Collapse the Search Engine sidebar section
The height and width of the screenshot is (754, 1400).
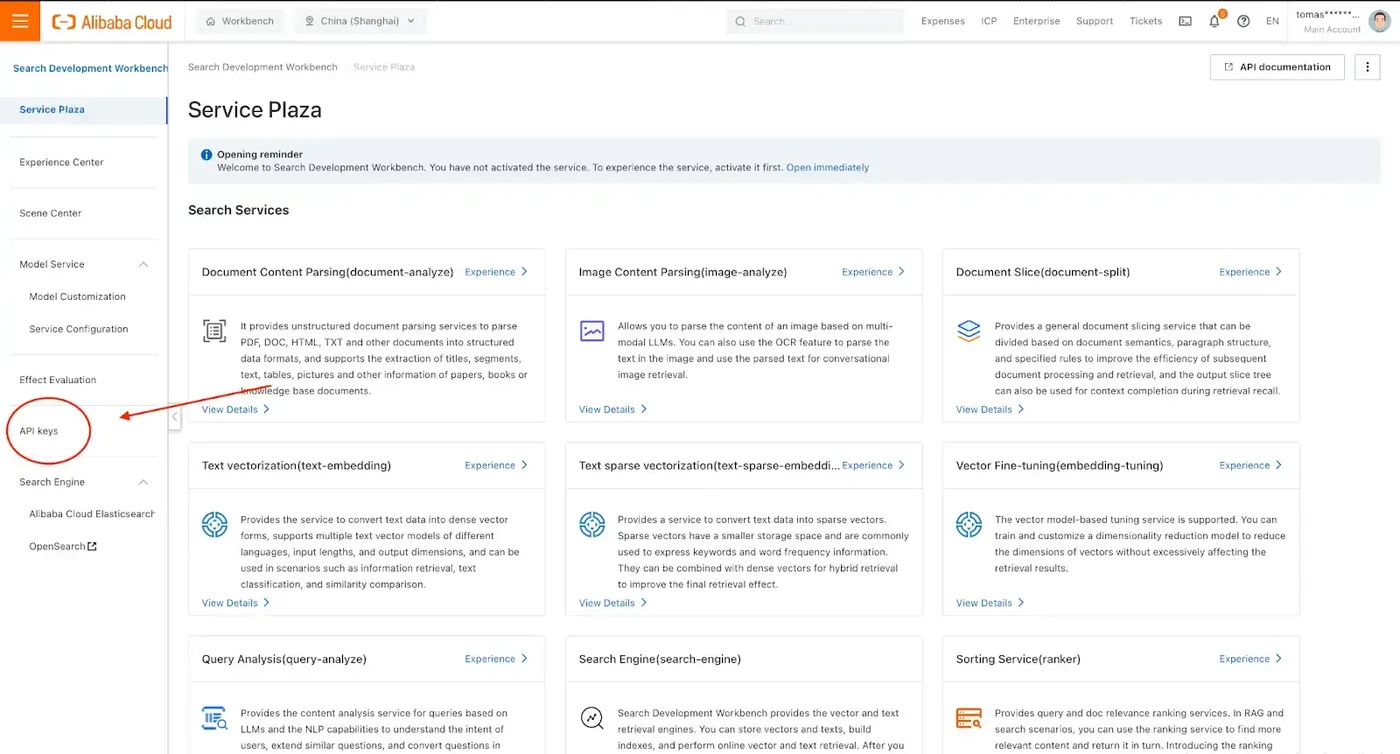(x=143, y=482)
